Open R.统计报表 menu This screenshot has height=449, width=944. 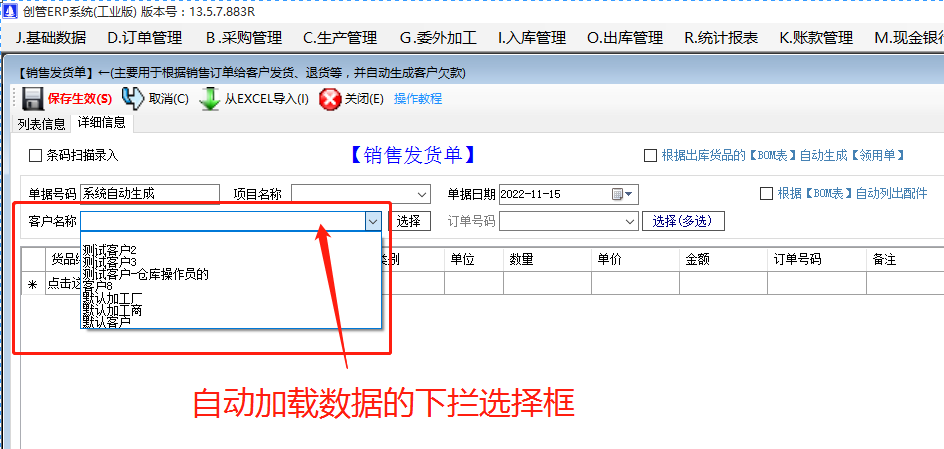point(721,38)
